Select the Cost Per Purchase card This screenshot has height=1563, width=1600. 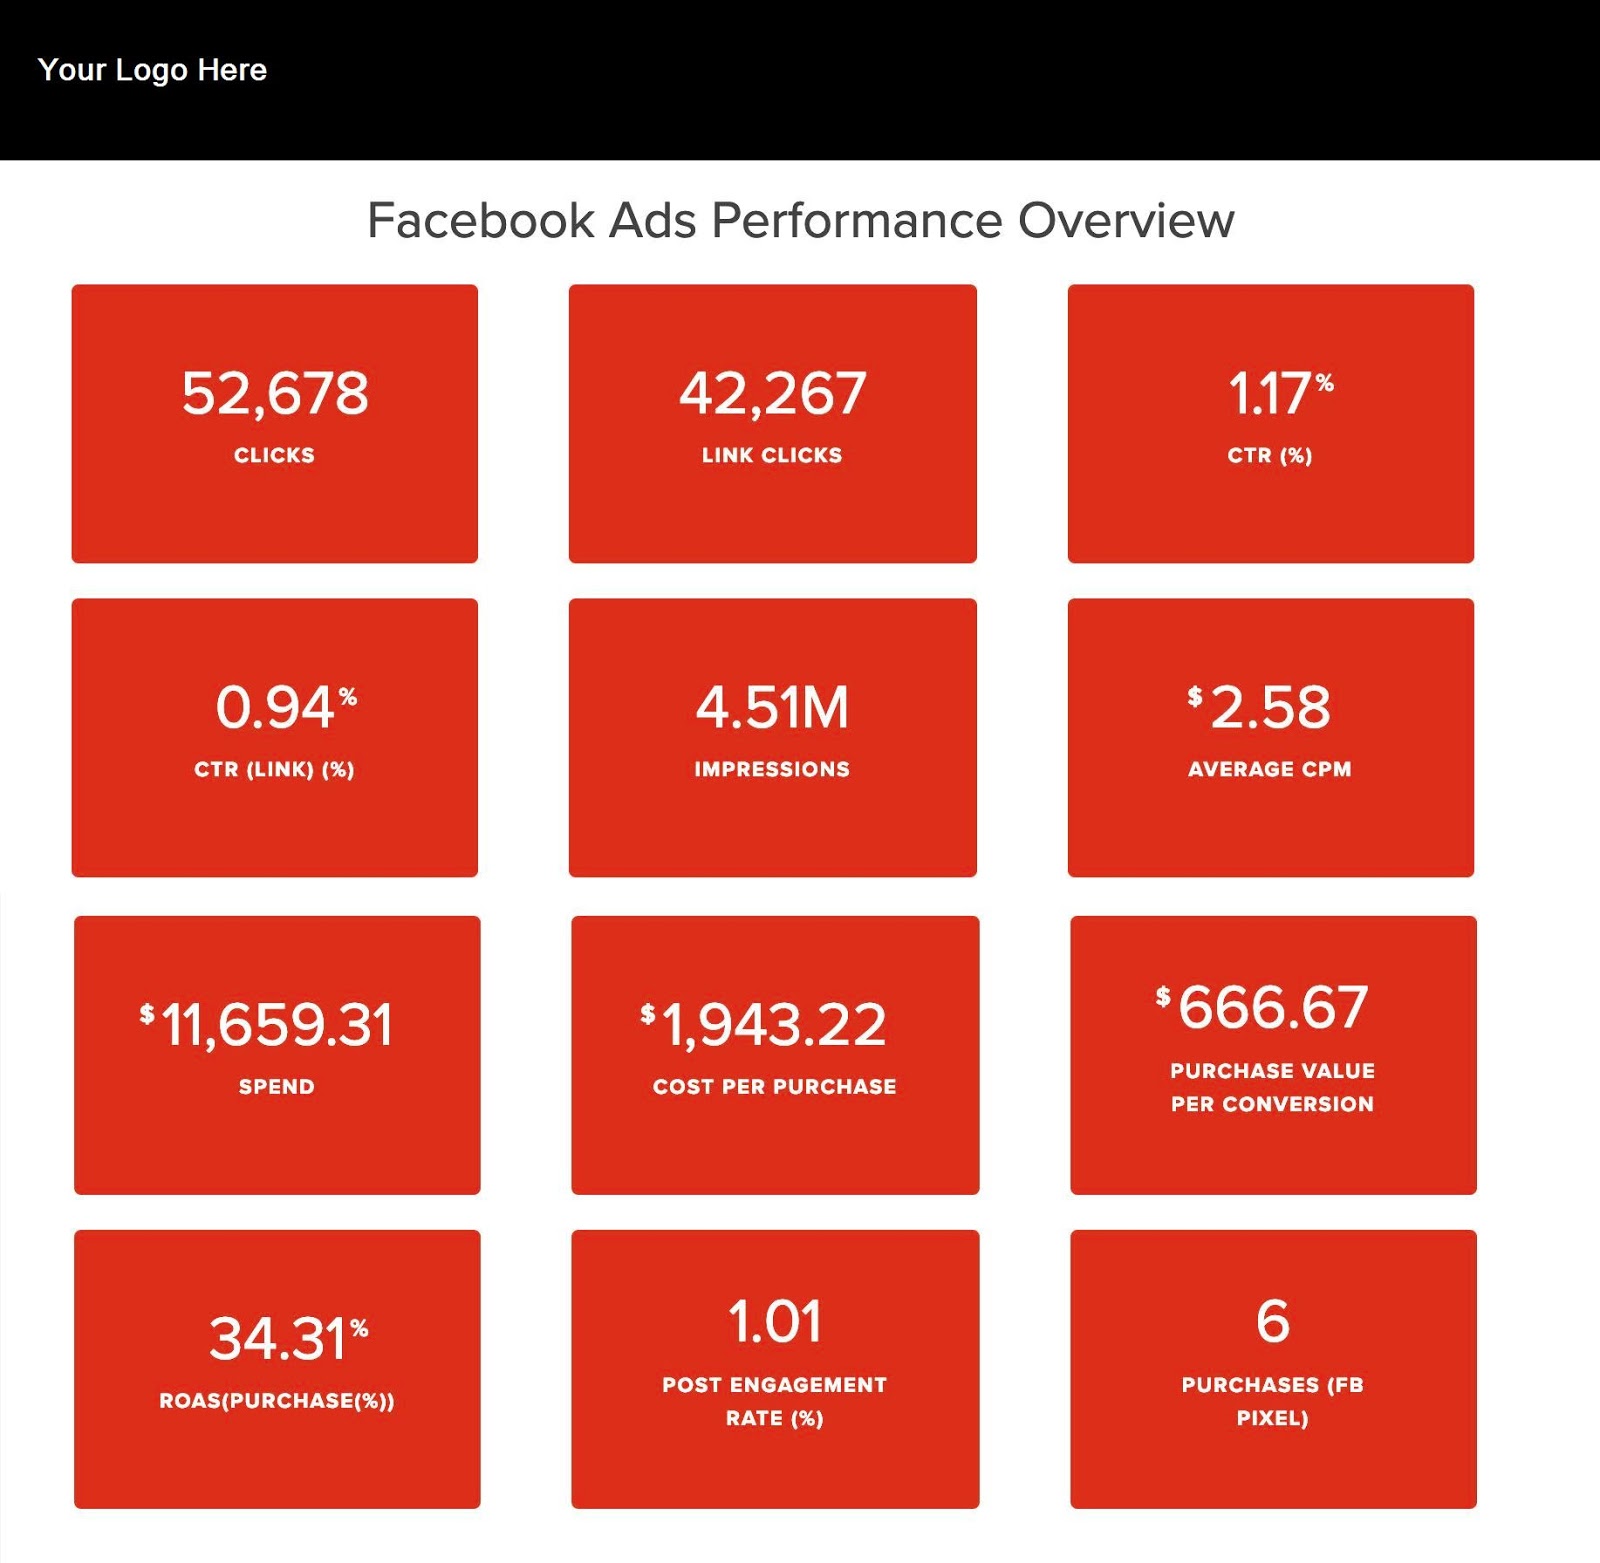coord(772,1050)
